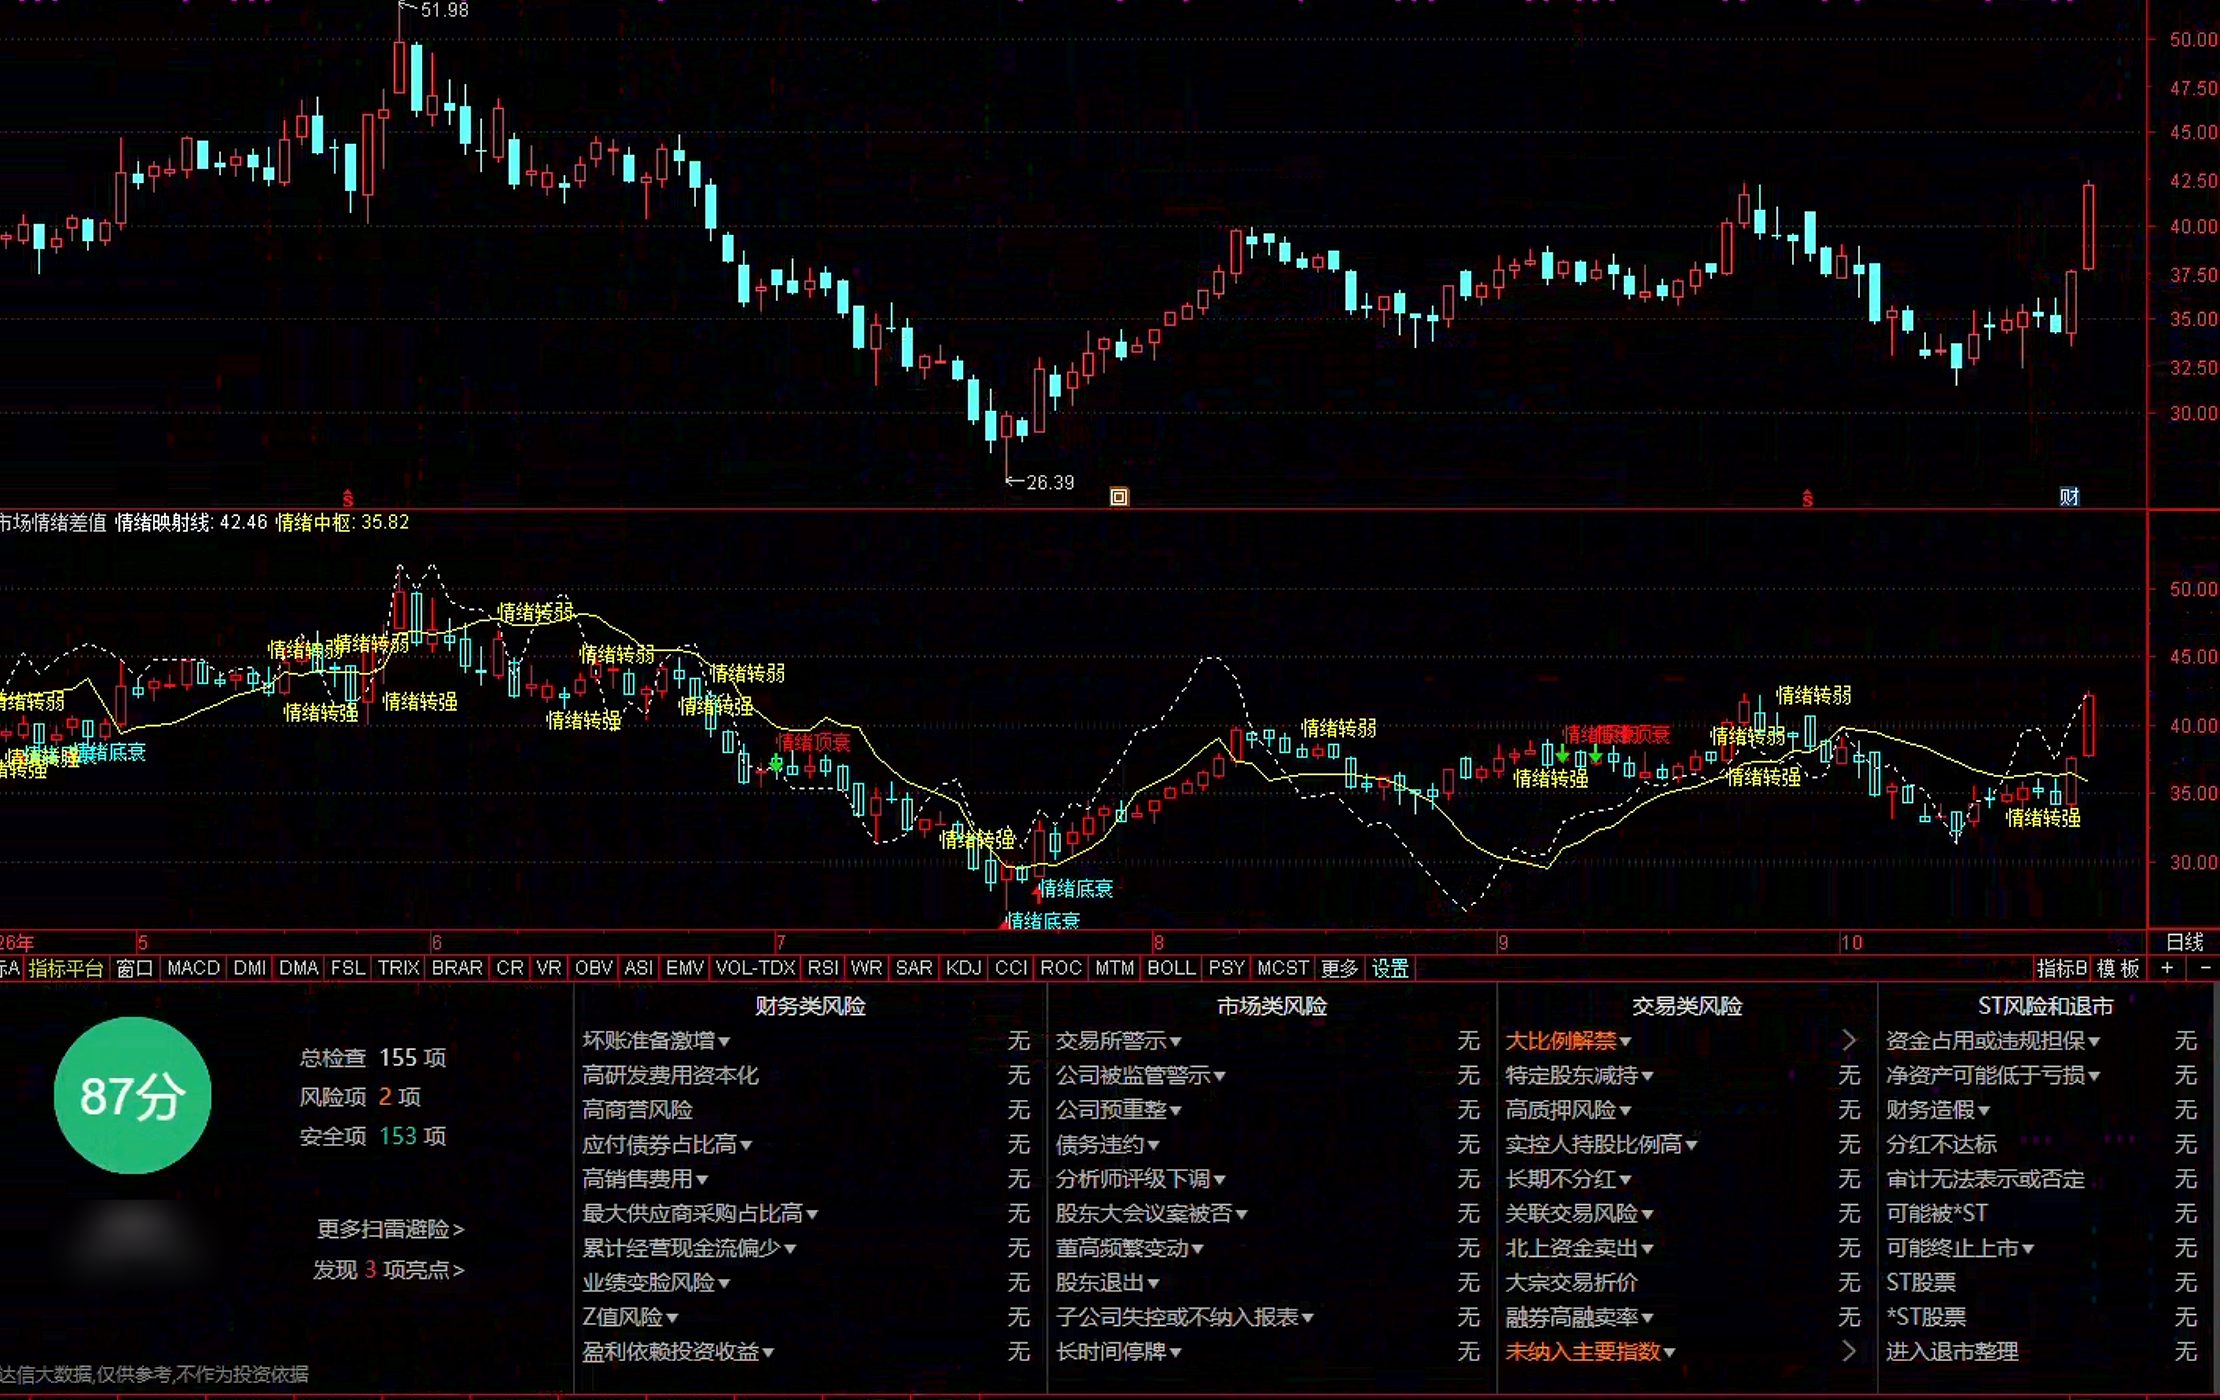
Task: Click 可能被*ST risk item
Action: pos(1937,1214)
